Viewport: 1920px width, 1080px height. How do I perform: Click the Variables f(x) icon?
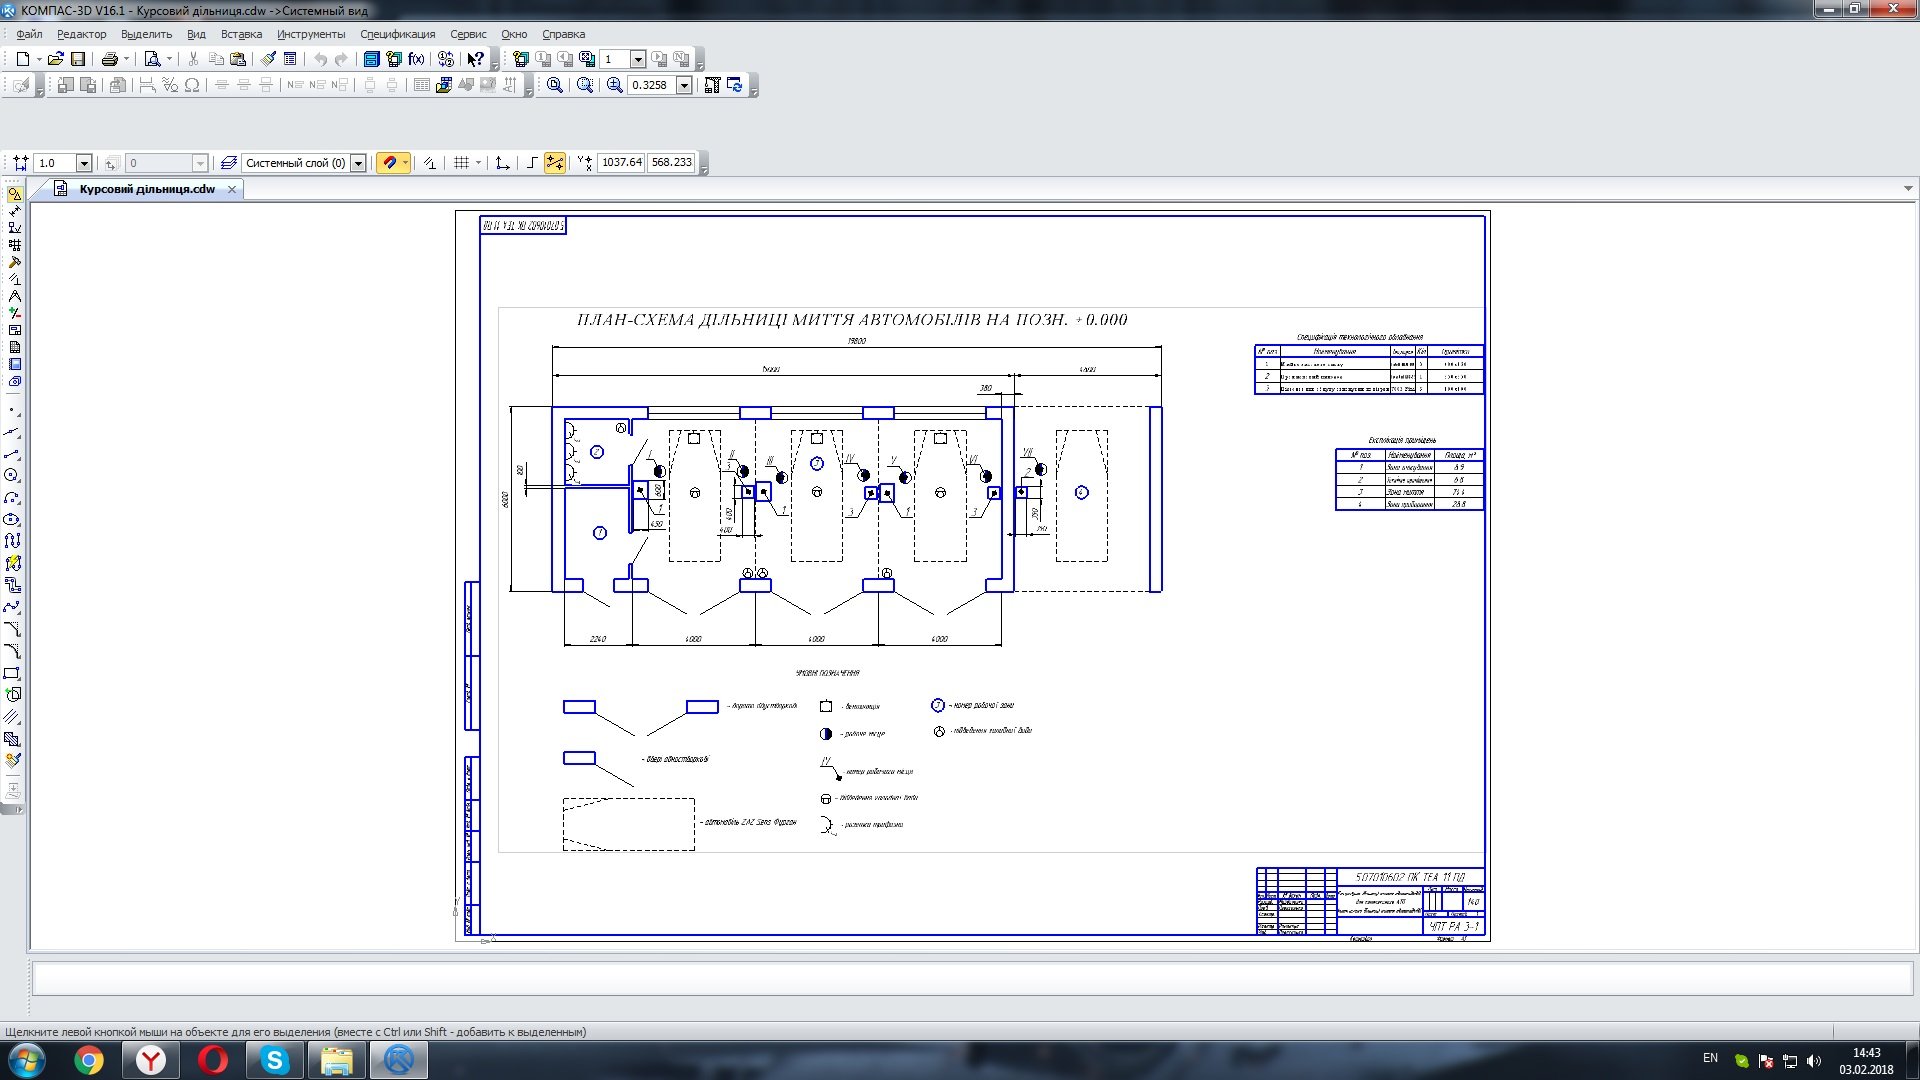(x=417, y=59)
